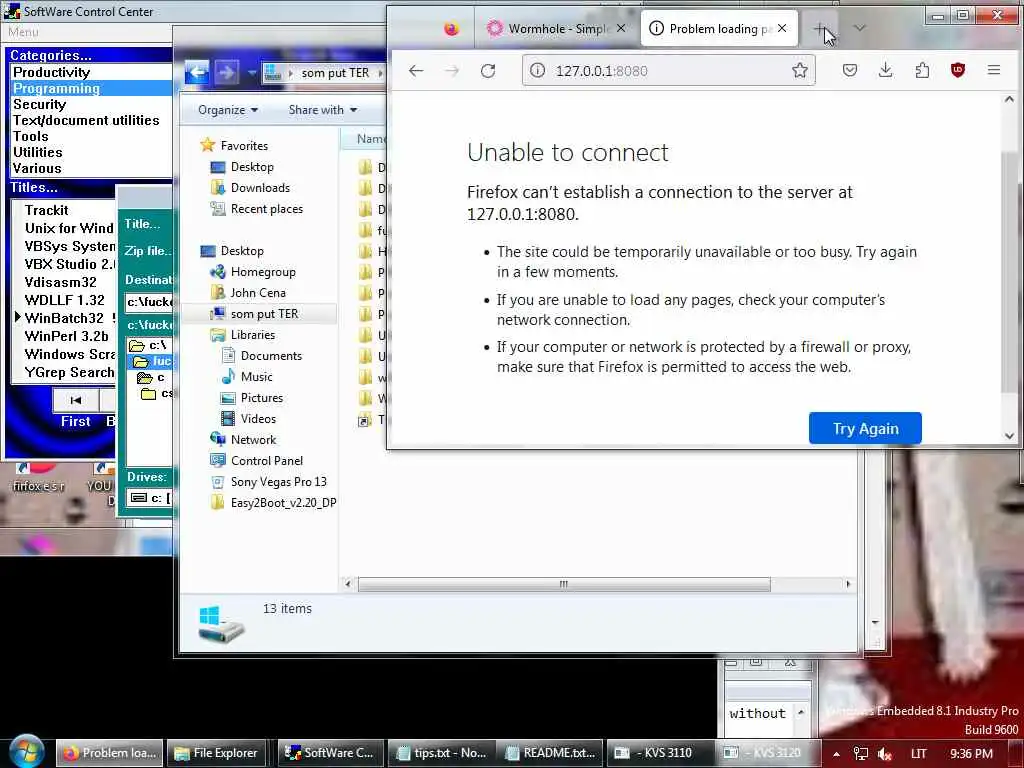
Task: Select Trackit in the Titles list
Action: coord(46,210)
